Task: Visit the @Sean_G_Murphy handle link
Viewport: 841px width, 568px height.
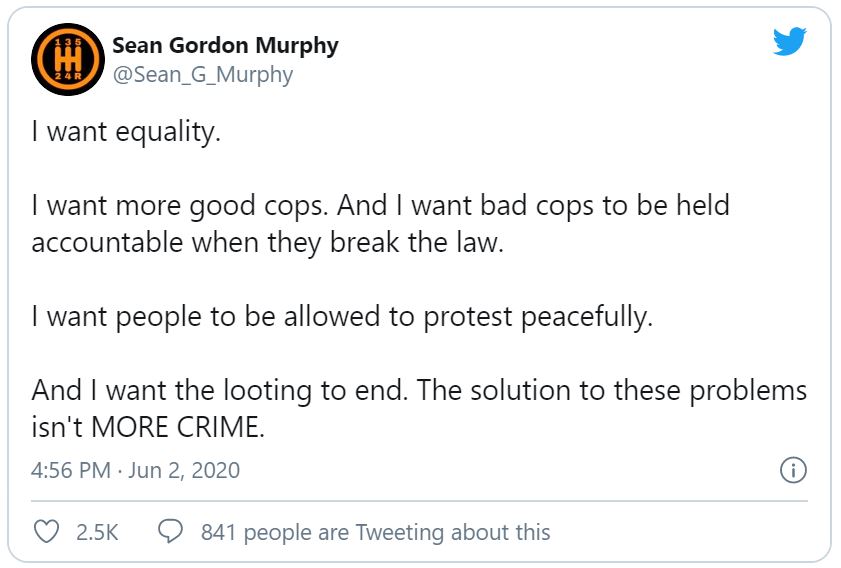Action: click(x=202, y=75)
